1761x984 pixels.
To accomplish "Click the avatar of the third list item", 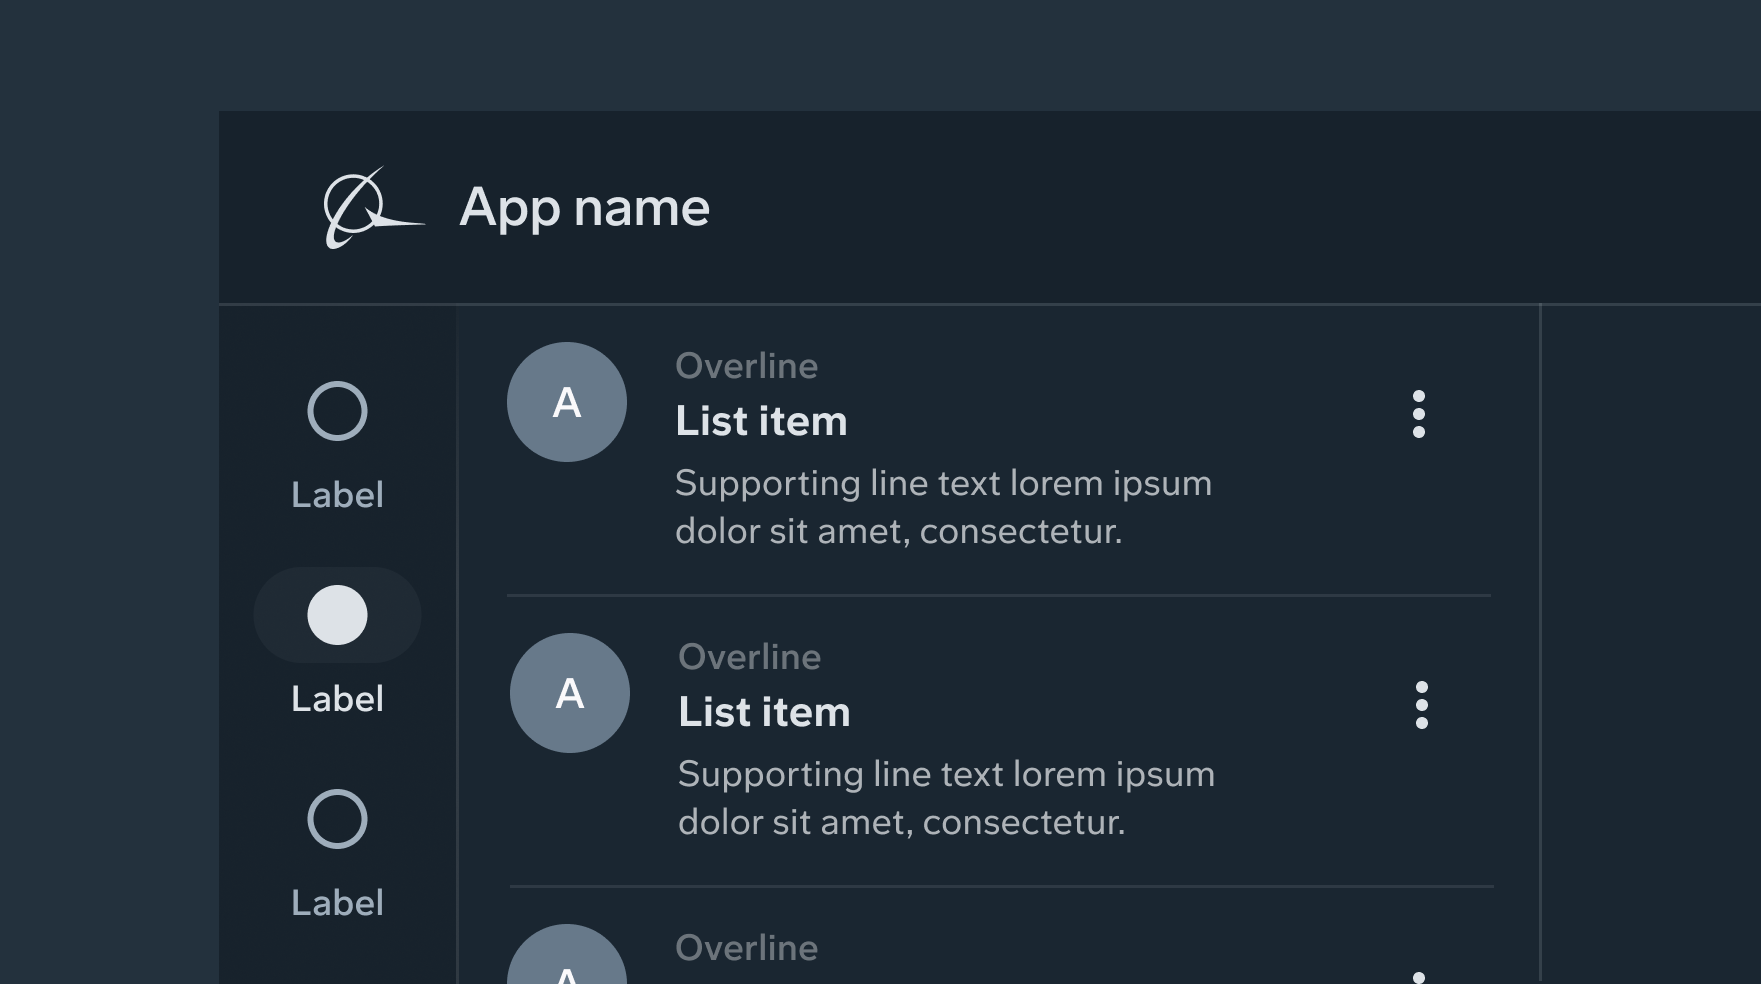I will (569, 965).
